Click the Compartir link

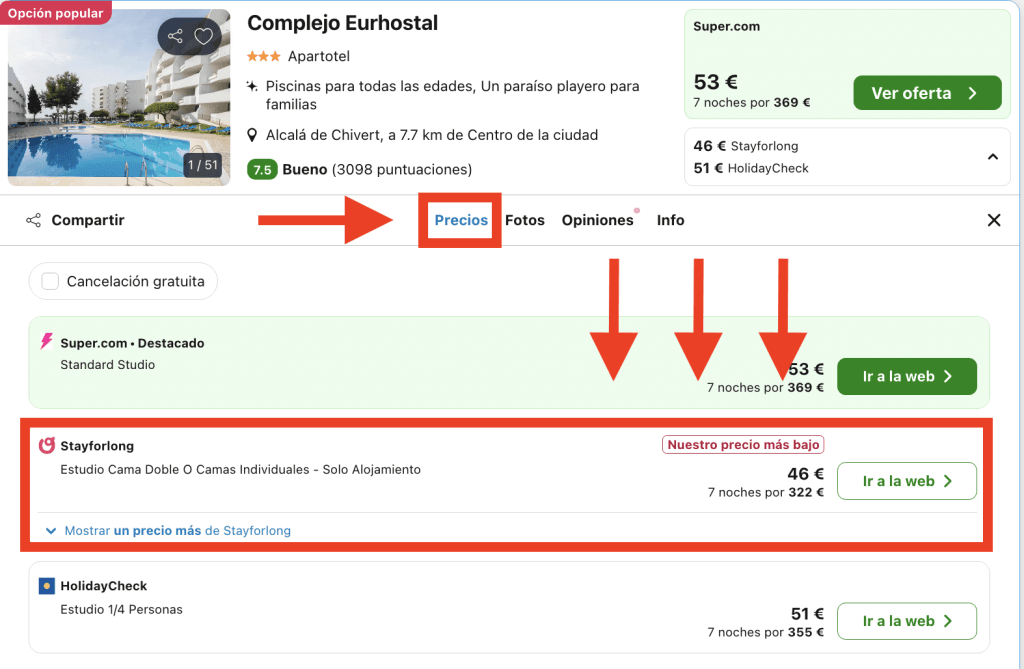(x=88, y=220)
